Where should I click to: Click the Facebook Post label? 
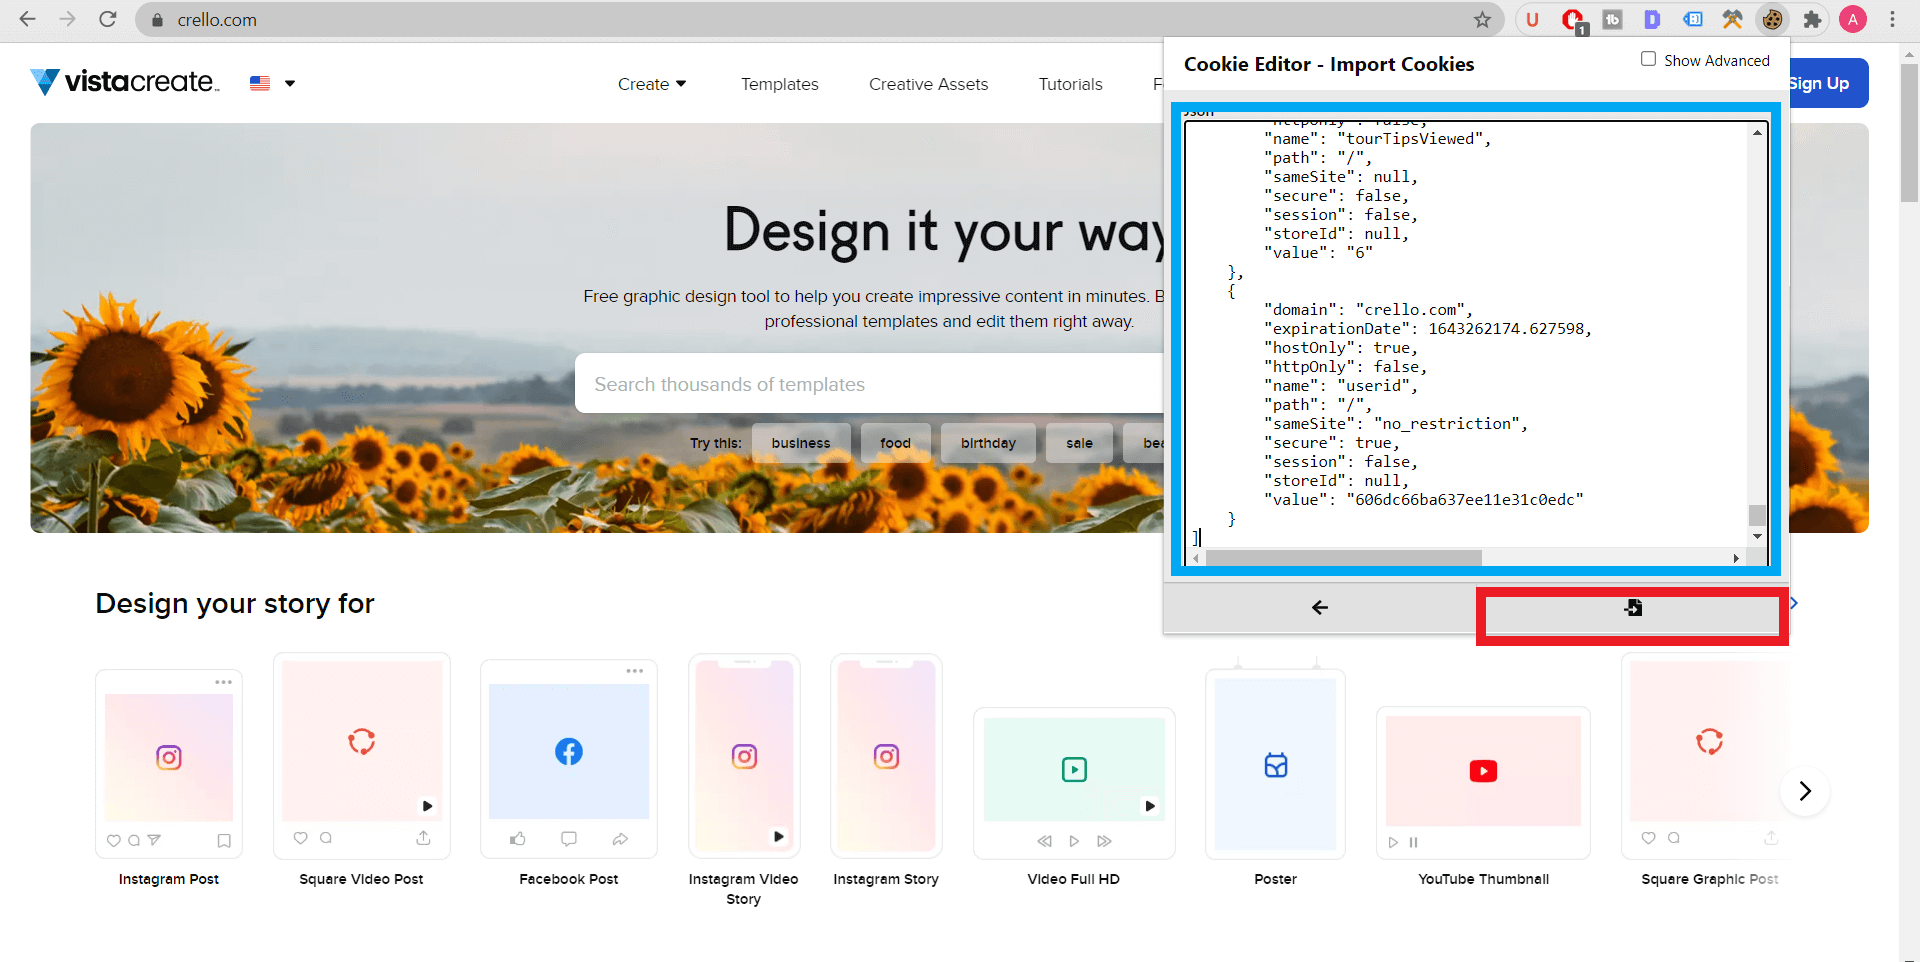[x=569, y=879]
